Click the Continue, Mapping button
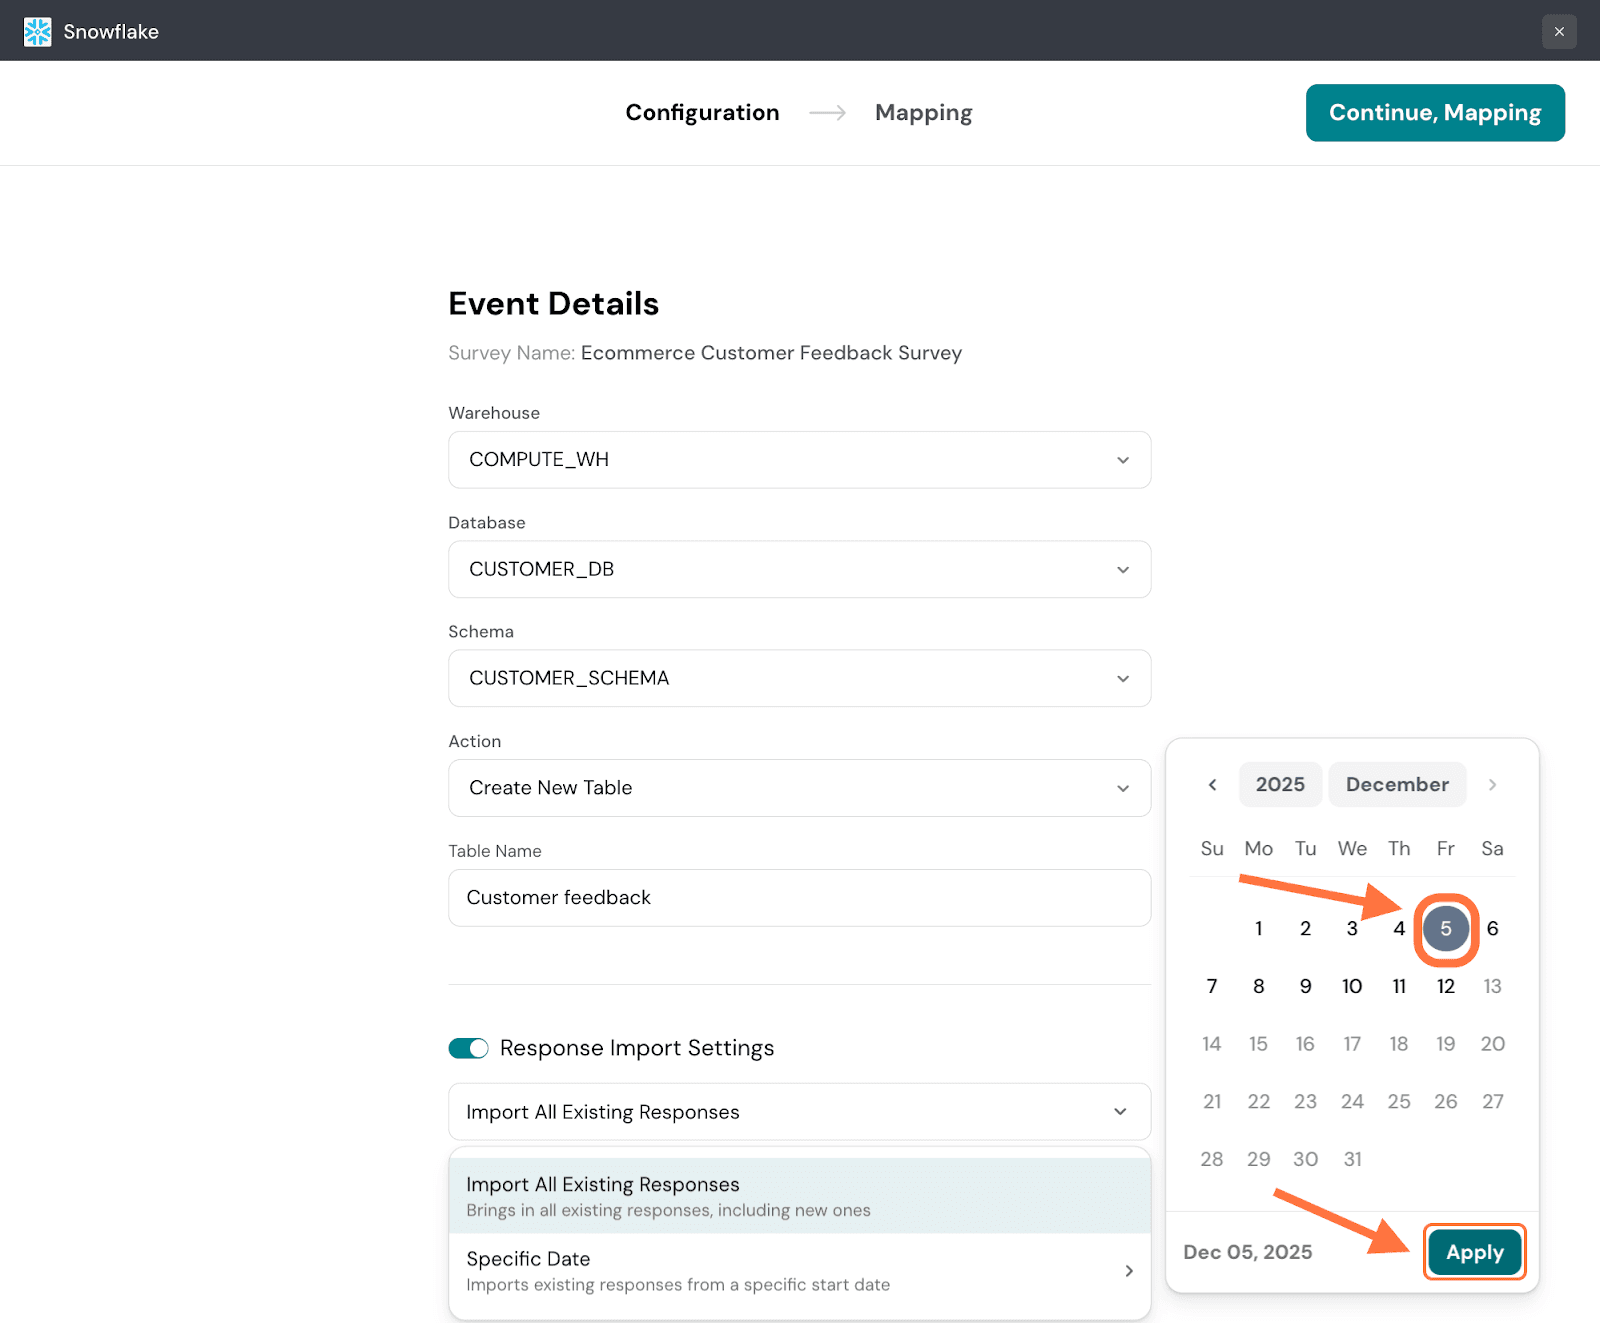The image size is (1600, 1323). 1434,113
